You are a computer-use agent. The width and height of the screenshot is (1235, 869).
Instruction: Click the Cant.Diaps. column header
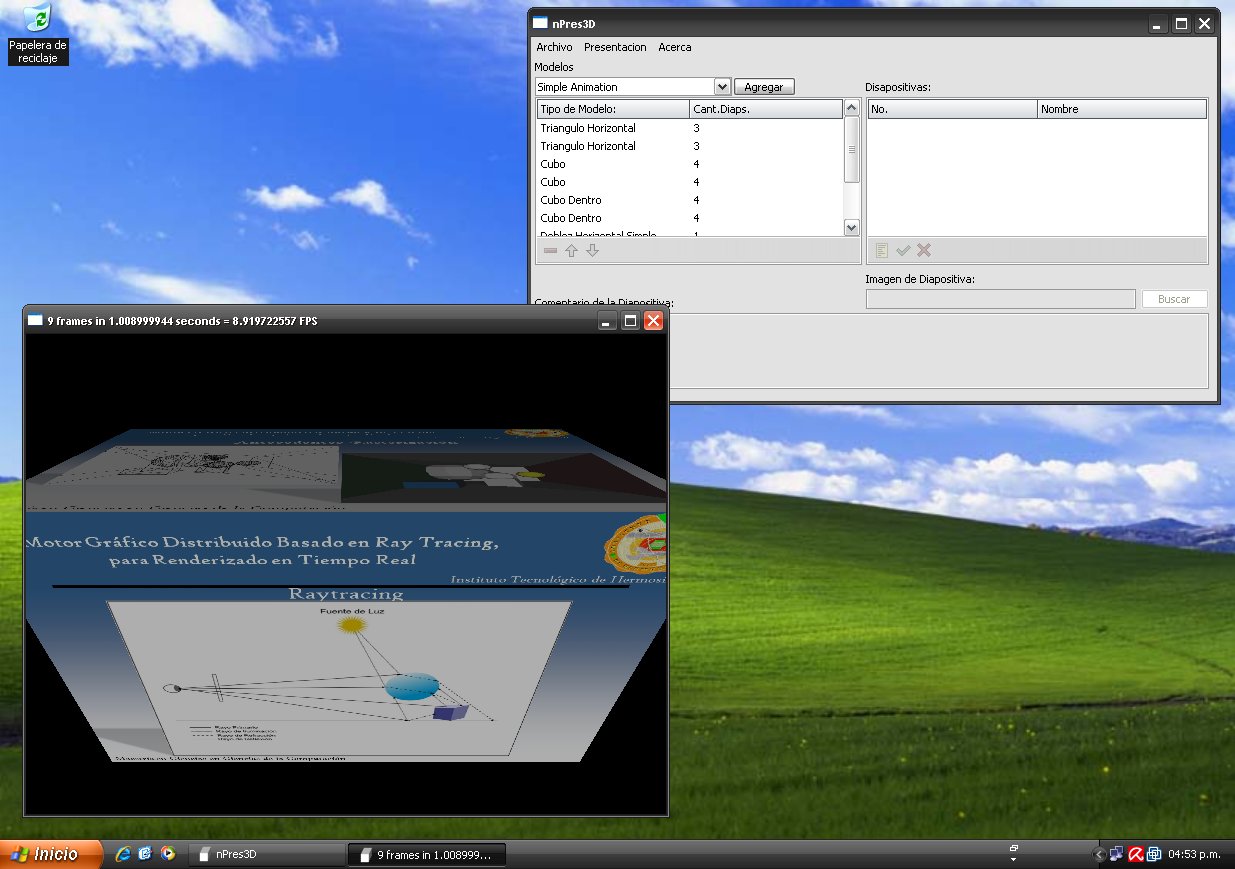pyautogui.click(x=766, y=109)
